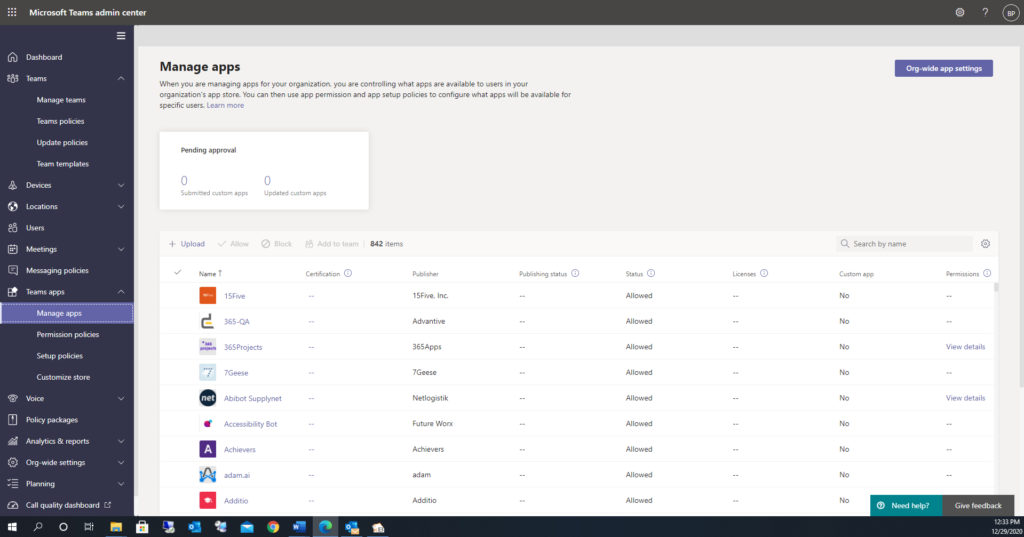Open the app launcher waffle icon
This screenshot has width=1024, height=537.
point(12,12)
